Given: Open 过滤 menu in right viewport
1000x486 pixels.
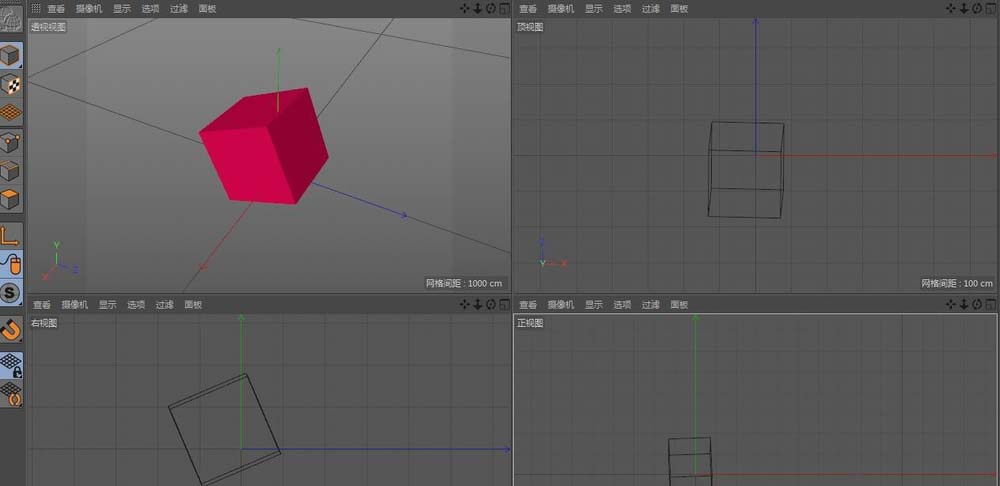Looking at the screenshot, I should [165, 304].
